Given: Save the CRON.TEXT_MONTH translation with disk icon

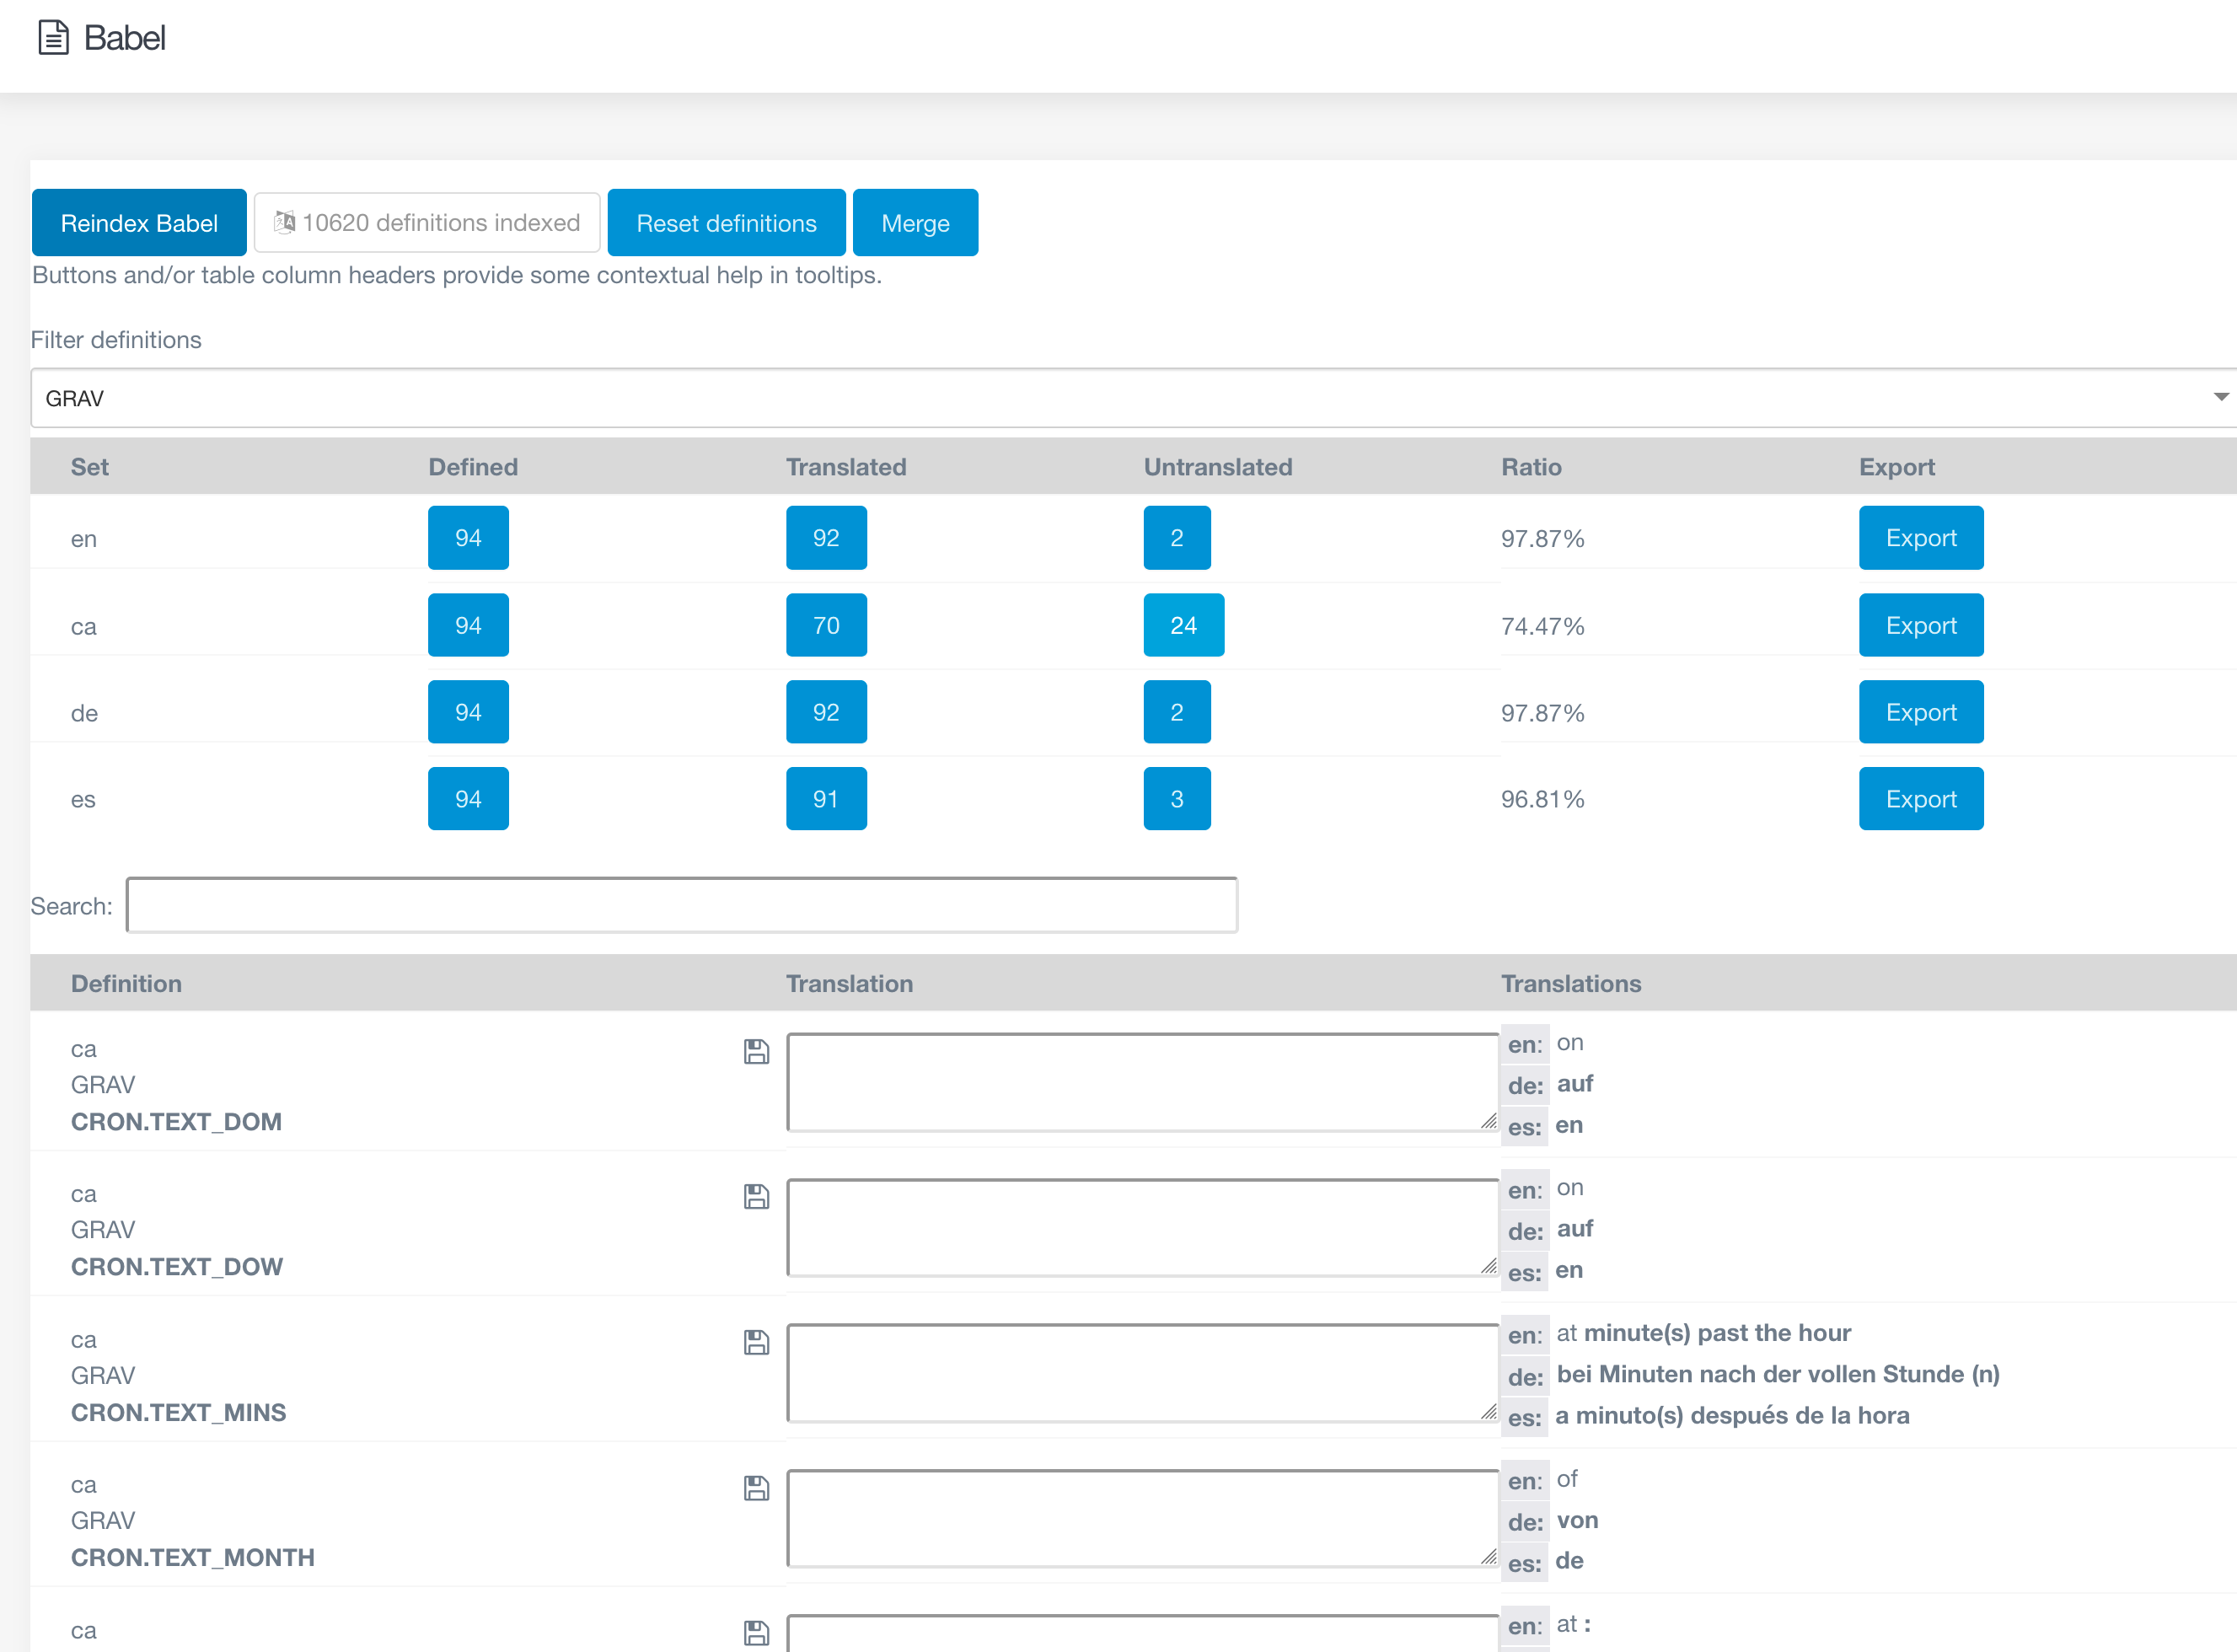Looking at the screenshot, I should (757, 1489).
